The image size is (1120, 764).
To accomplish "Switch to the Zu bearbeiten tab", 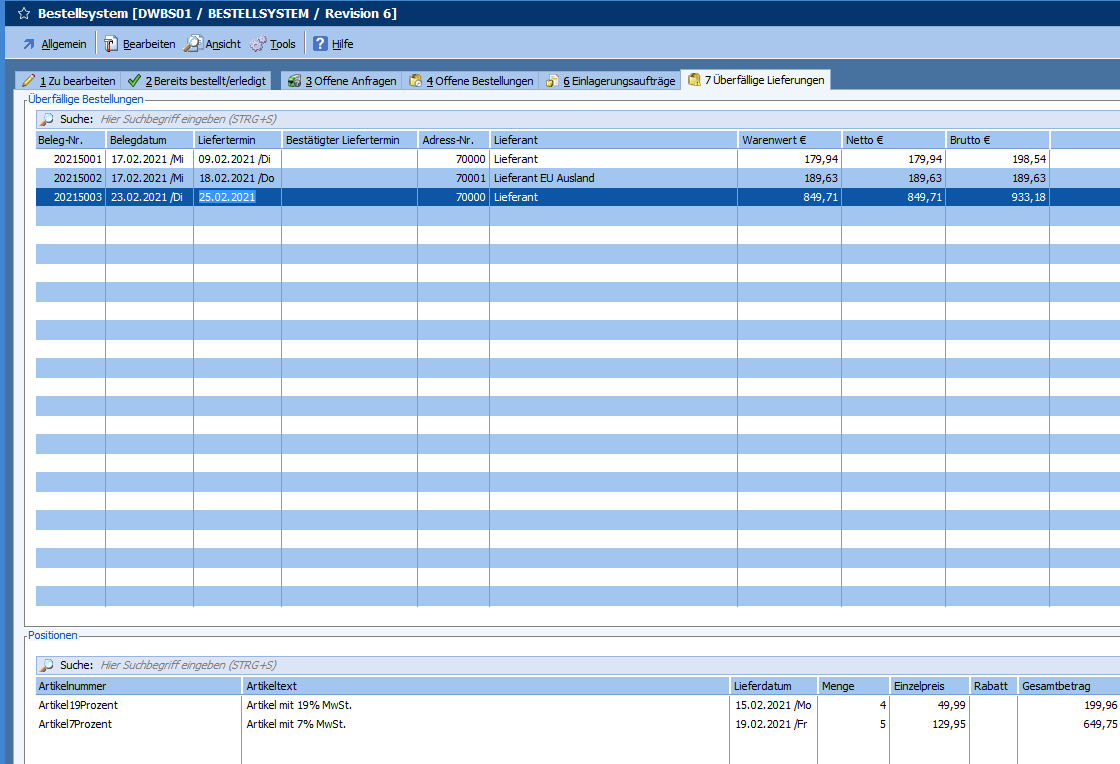I will click(x=68, y=81).
